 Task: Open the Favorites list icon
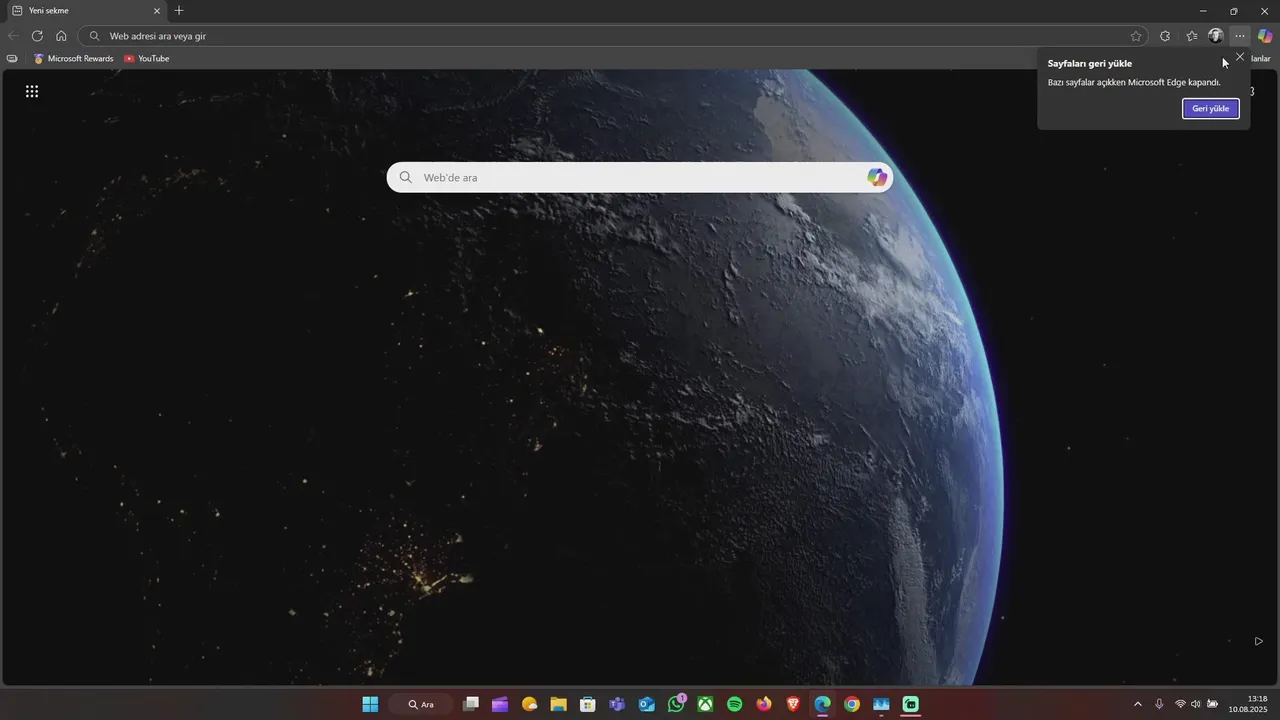1191,36
